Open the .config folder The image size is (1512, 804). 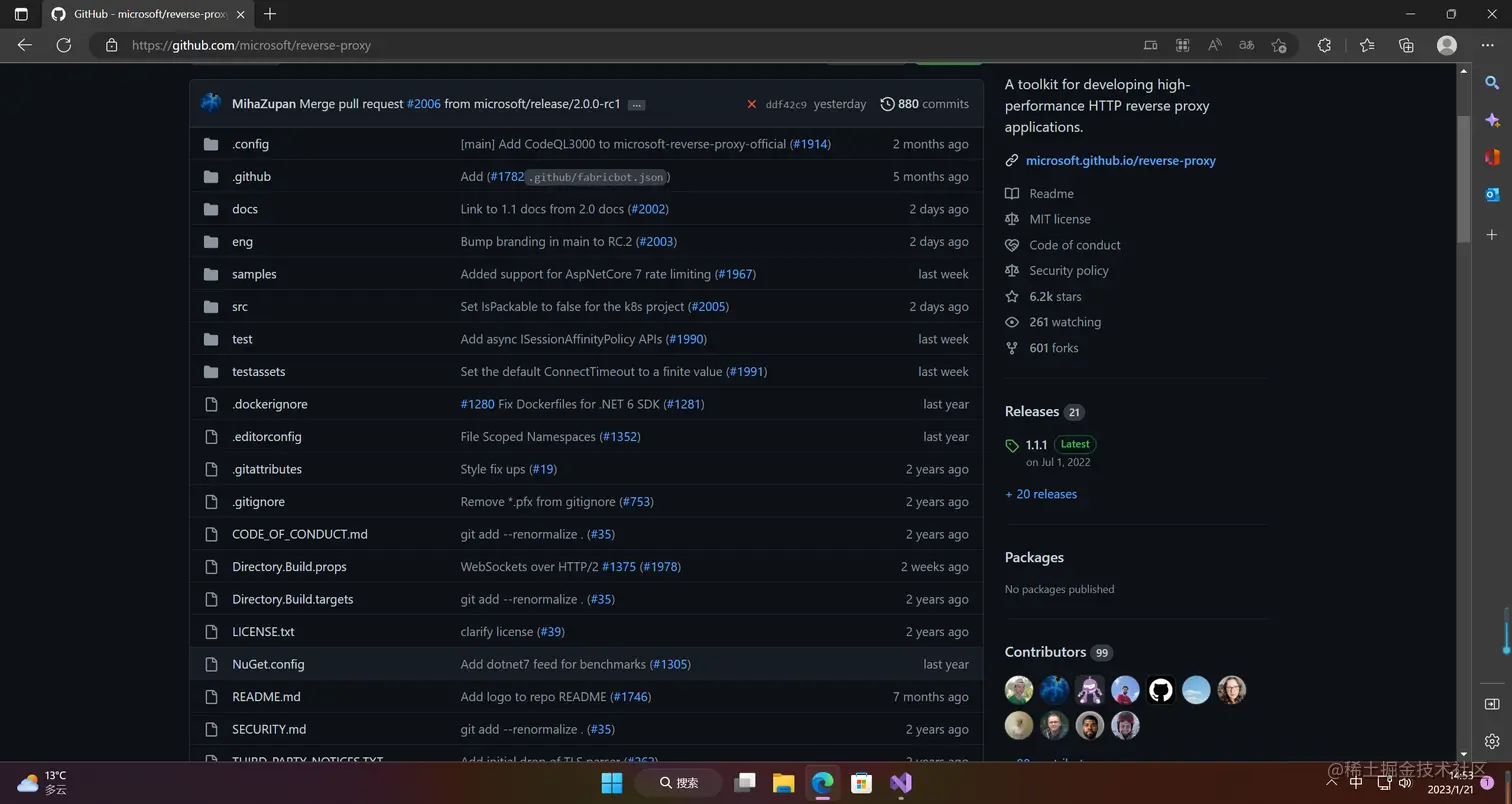[x=250, y=144]
